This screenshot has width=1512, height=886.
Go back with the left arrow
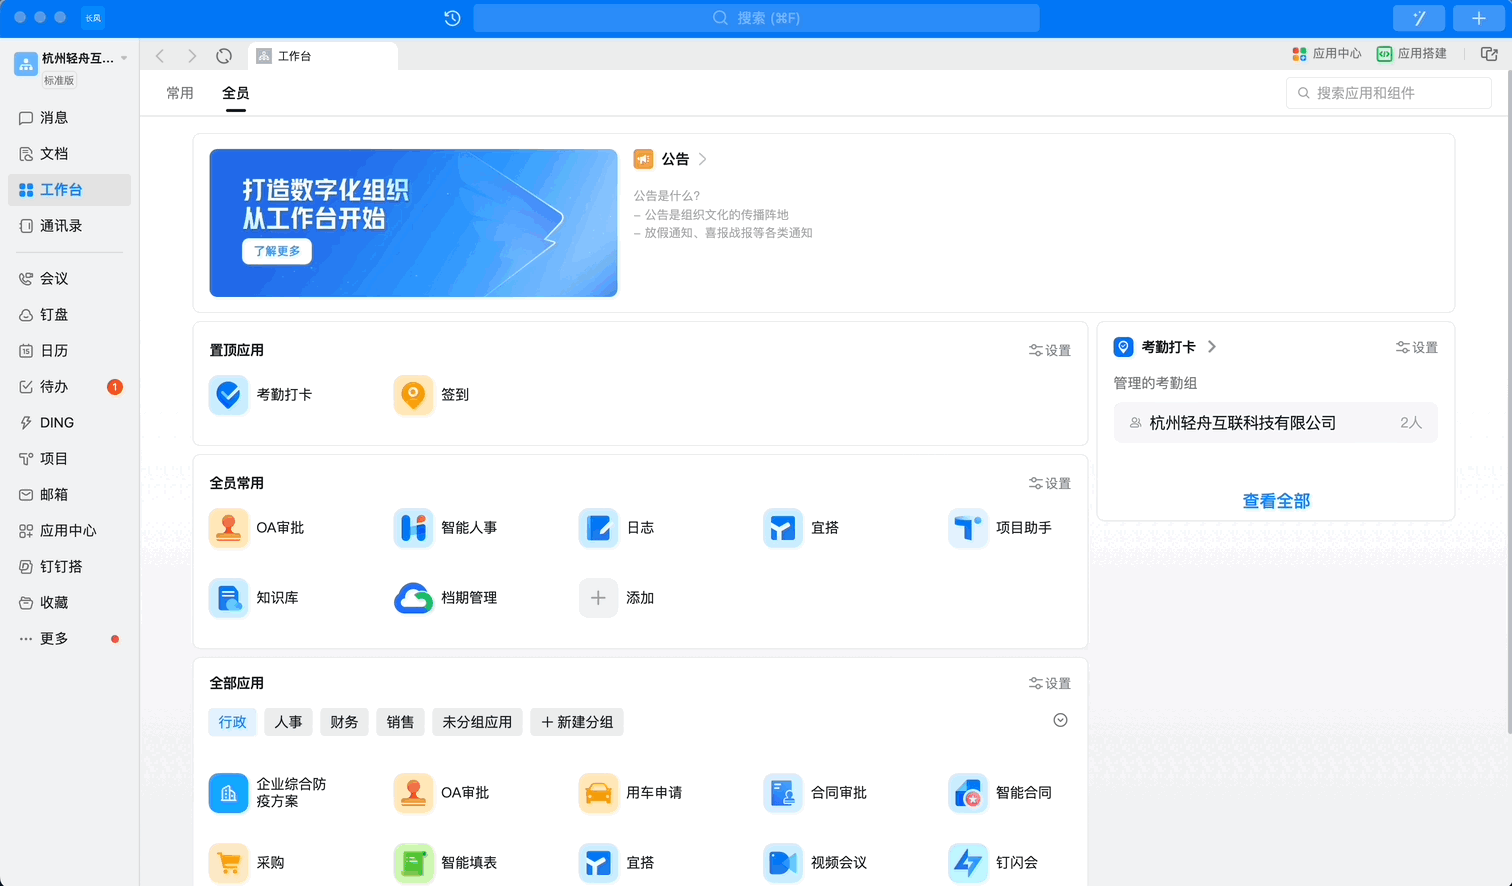click(160, 56)
